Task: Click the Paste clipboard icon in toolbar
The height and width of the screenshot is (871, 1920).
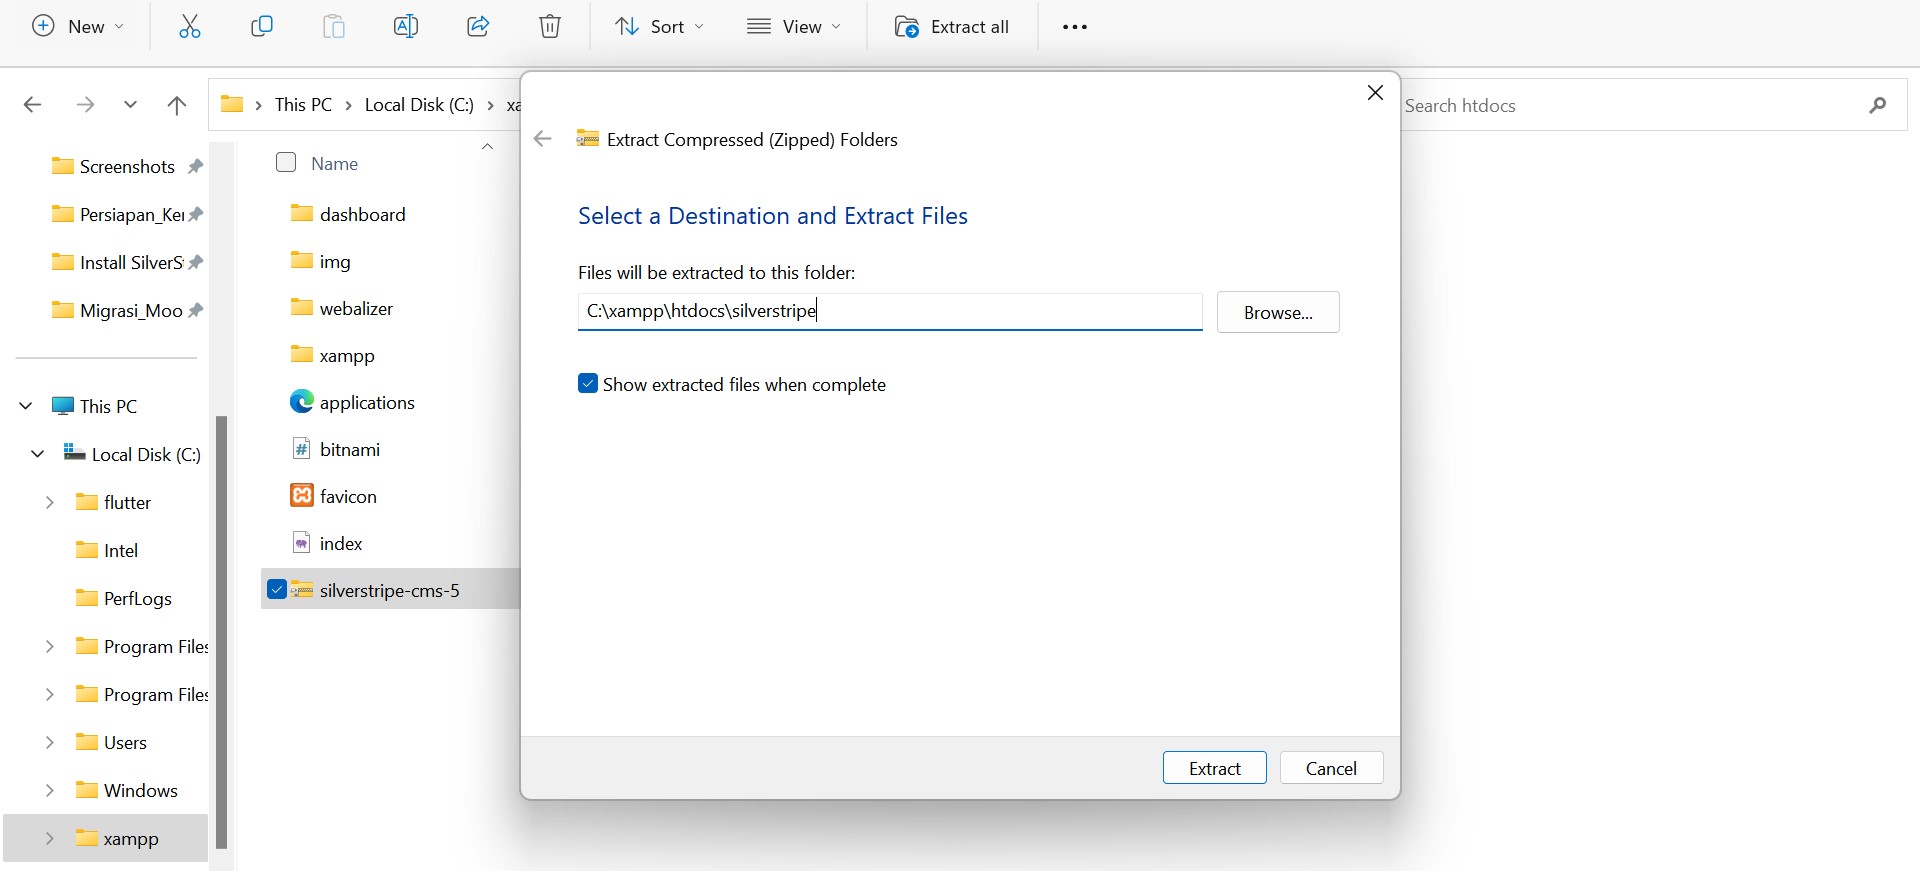Action: pos(334,27)
